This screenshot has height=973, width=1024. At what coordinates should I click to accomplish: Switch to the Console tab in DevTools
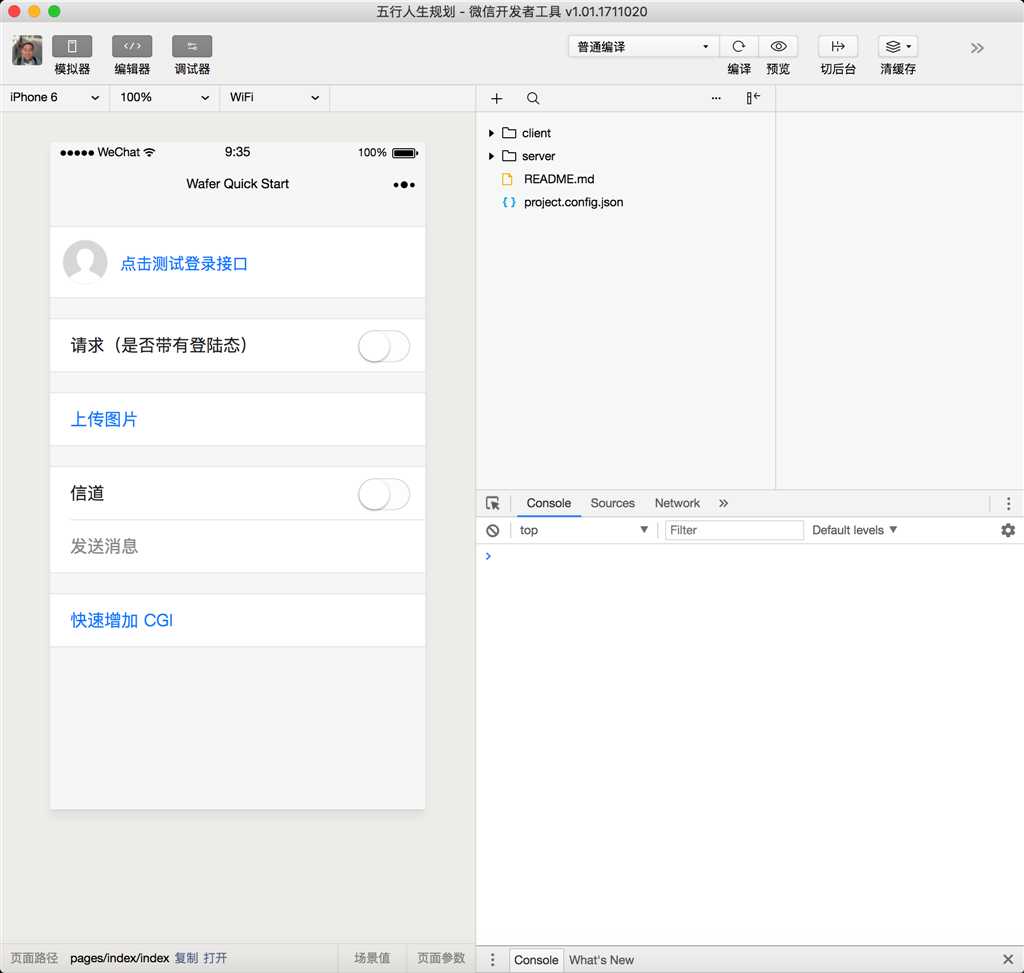click(x=549, y=503)
